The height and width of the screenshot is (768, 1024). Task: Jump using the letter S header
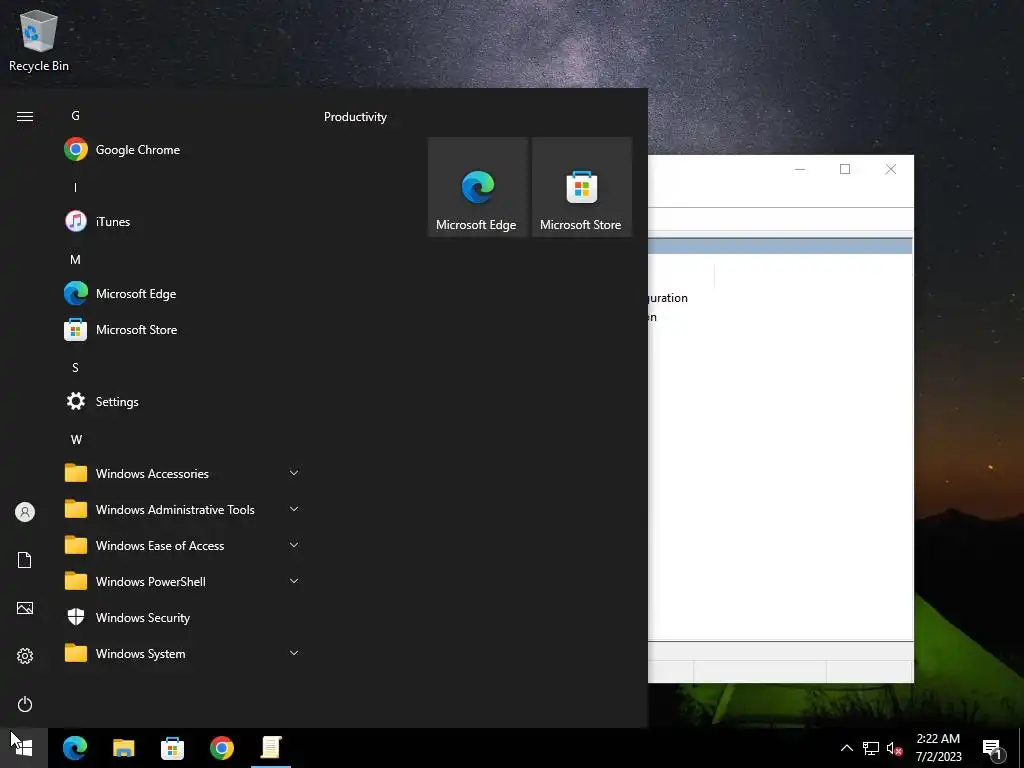tap(76, 368)
